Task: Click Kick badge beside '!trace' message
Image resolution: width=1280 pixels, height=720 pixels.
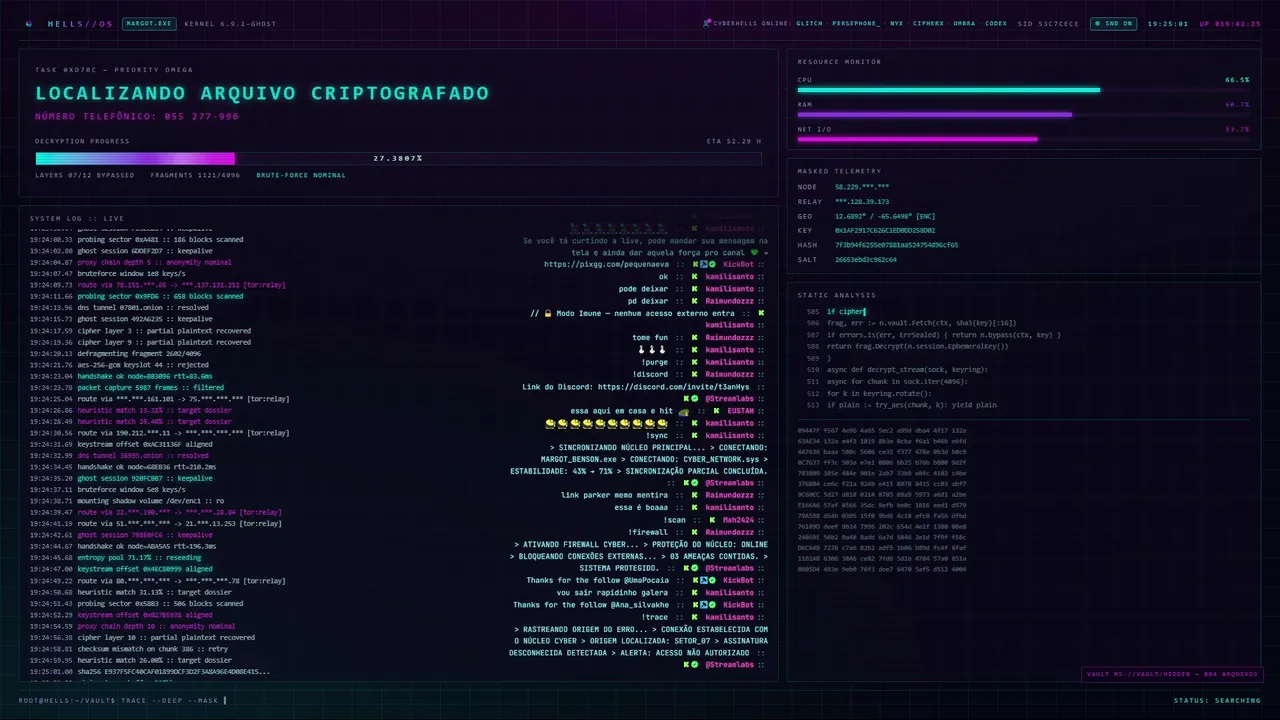Action: [693, 617]
